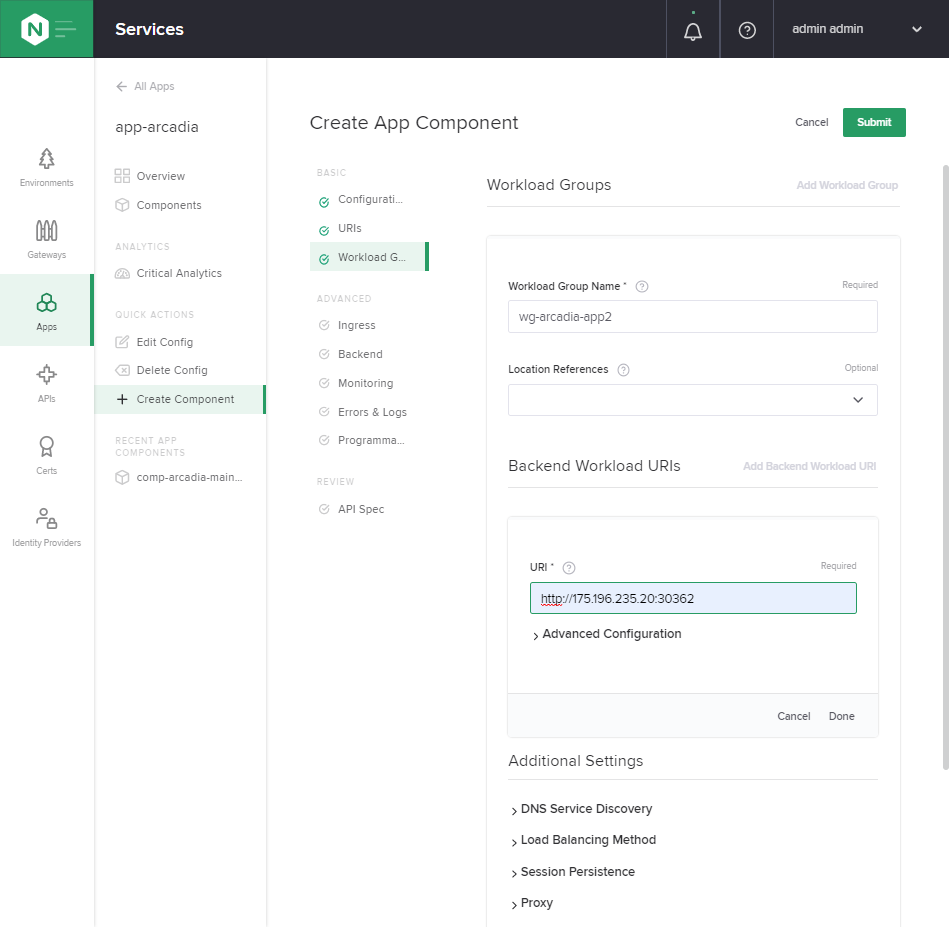Screen dimensions: 949x927
Task: Click the page vertical scrollbar
Action: pyautogui.click(x=945, y=466)
